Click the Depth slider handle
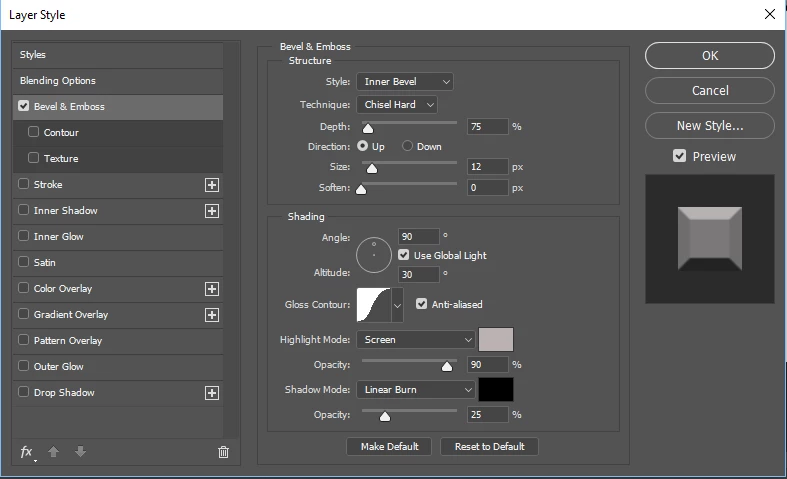Screen dimensions: 787x479 tap(368, 129)
